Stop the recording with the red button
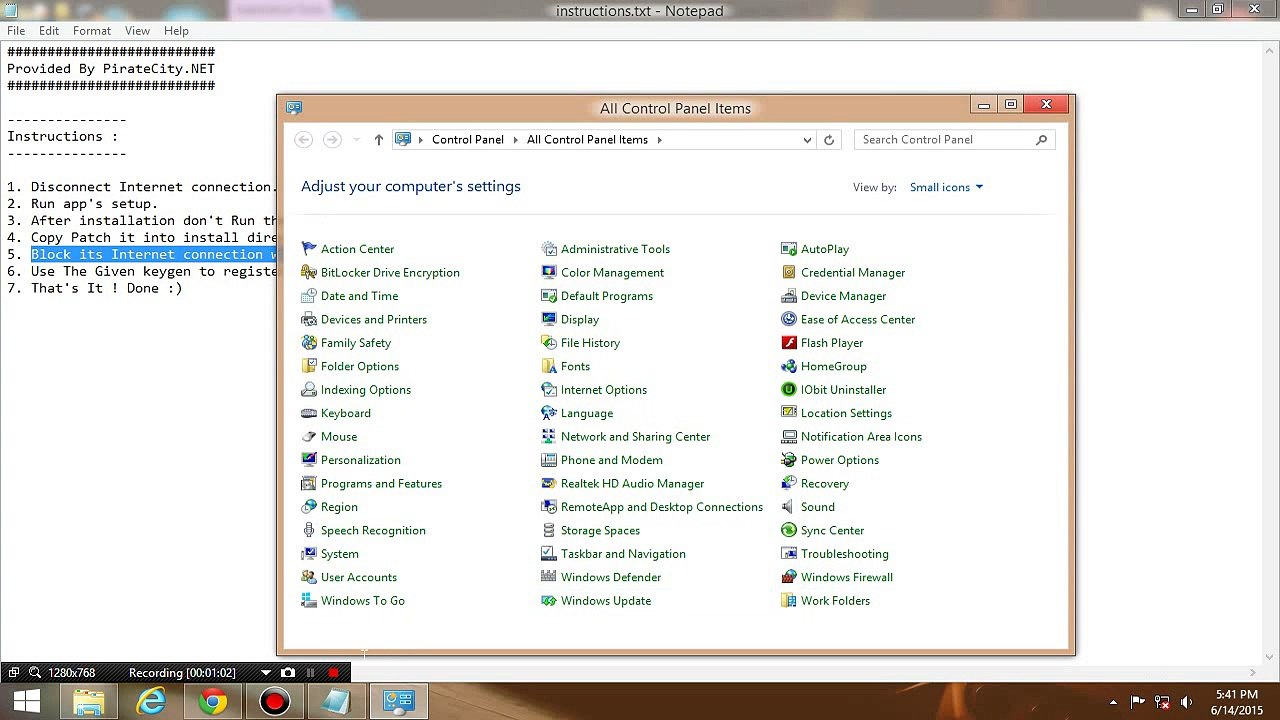This screenshot has width=1280, height=720. [333, 673]
